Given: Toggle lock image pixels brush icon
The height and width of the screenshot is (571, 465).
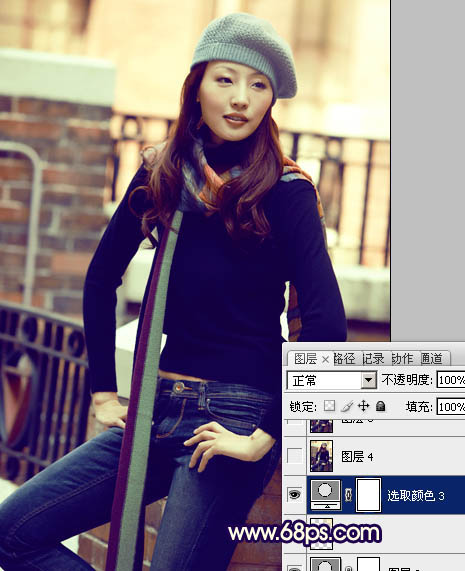Looking at the screenshot, I should tap(347, 406).
